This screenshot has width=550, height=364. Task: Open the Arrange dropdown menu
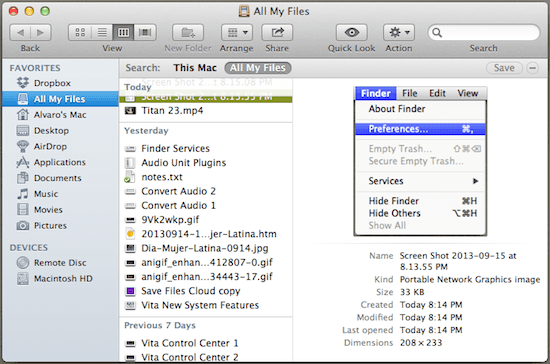click(237, 33)
